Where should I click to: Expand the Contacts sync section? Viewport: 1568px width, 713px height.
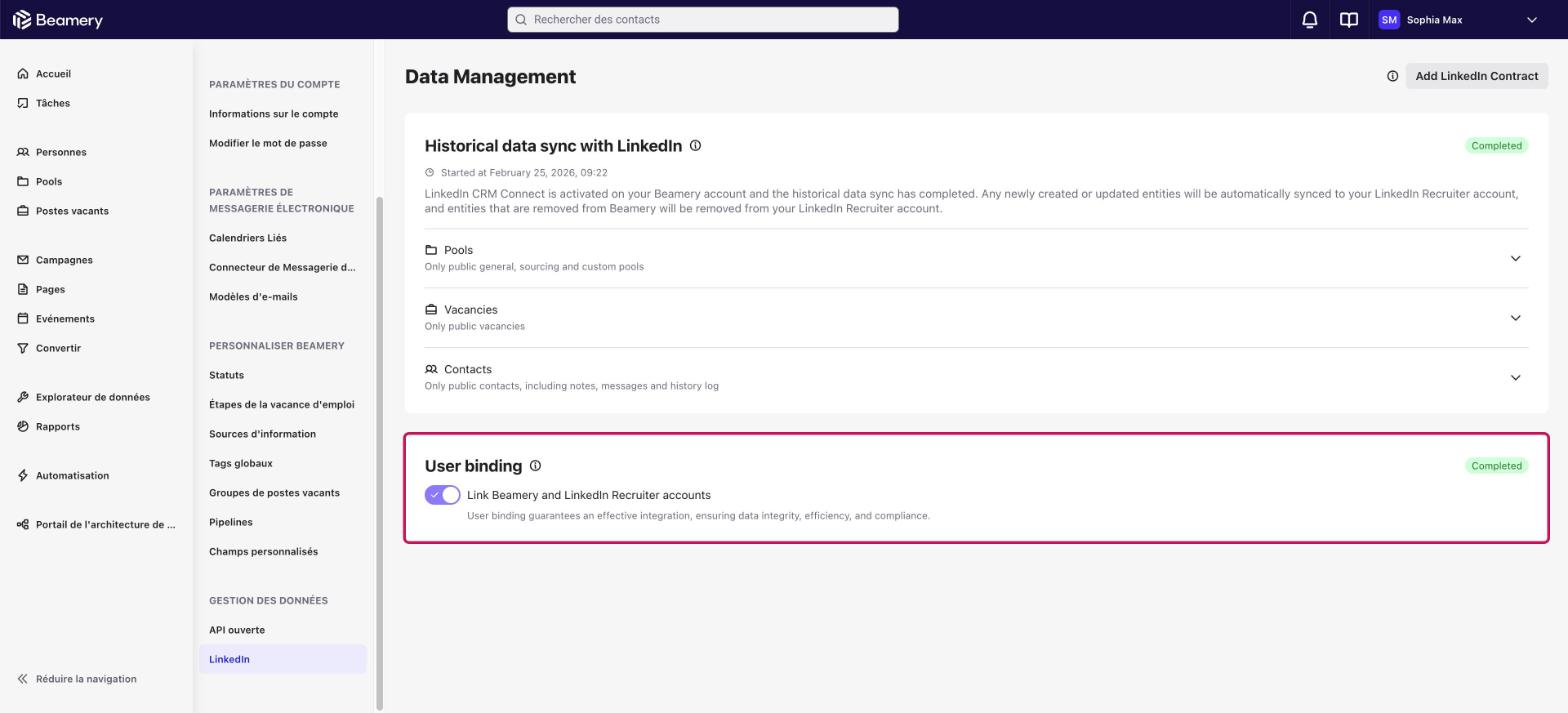pyautogui.click(x=1515, y=378)
